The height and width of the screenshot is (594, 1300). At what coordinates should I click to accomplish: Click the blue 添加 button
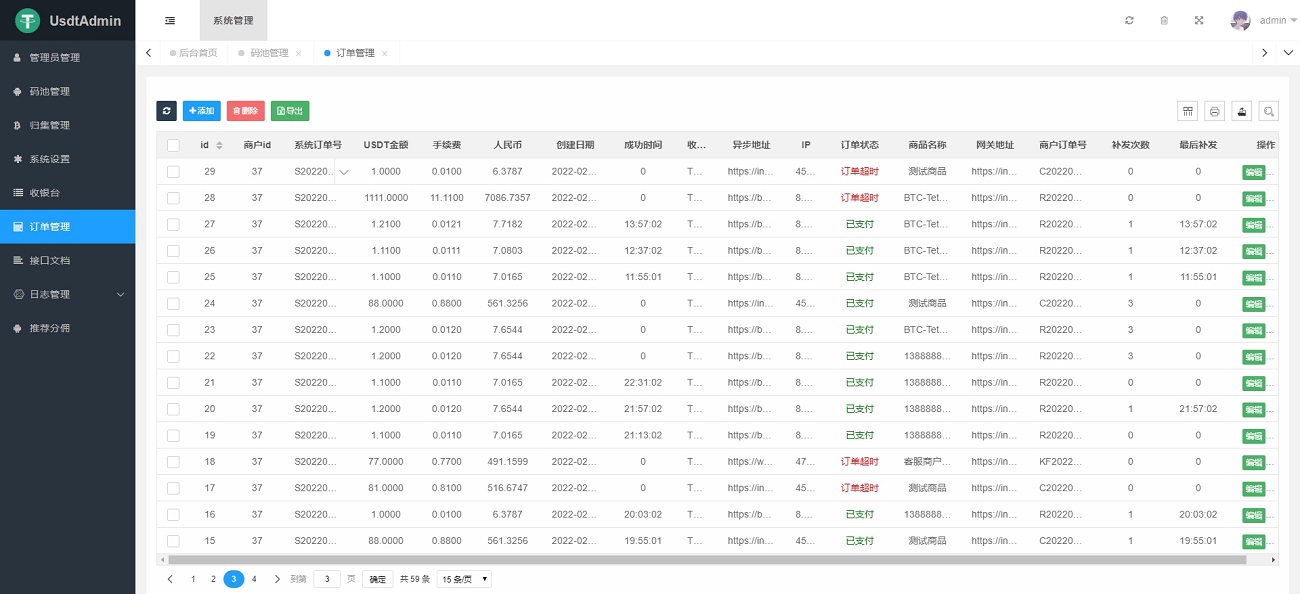coord(202,111)
